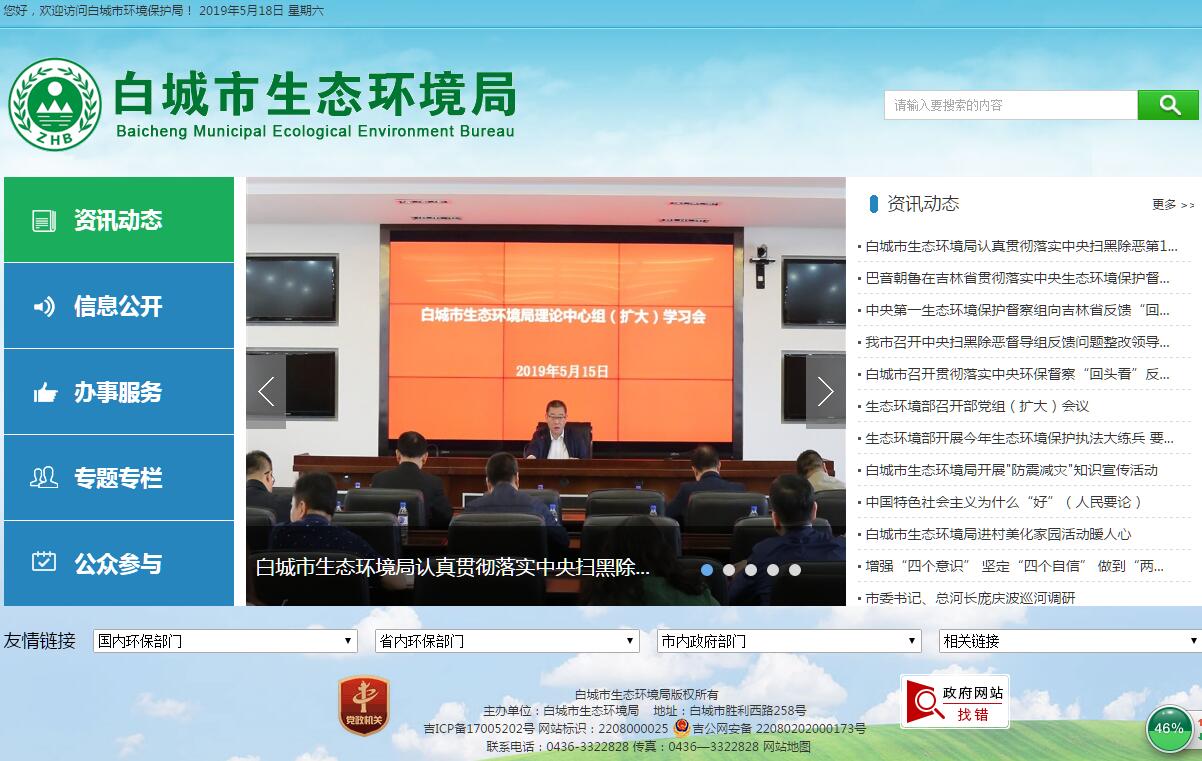The image size is (1202, 761).
Task: Select the fifth carousel dot indicator
Action: pyautogui.click(x=795, y=570)
